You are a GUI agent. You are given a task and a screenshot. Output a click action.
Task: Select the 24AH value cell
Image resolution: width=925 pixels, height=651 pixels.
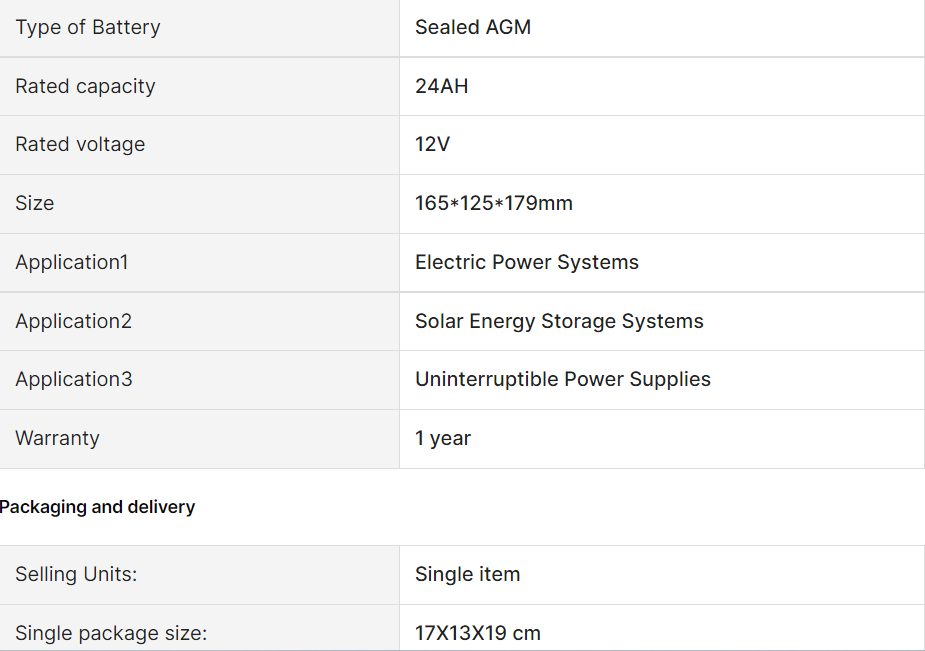[x=662, y=86]
